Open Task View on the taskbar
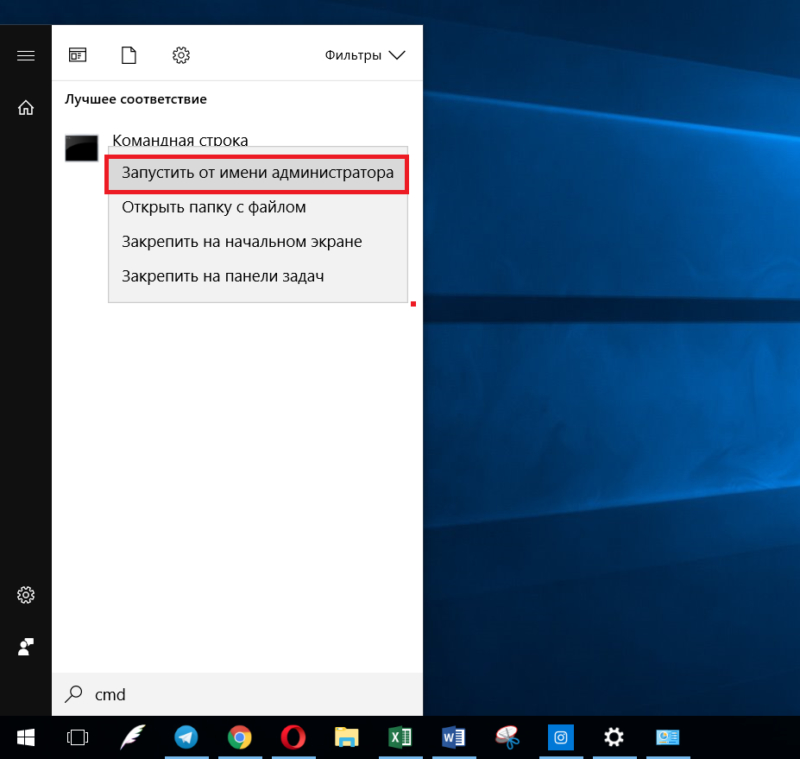Image resolution: width=800 pixels, height=759 pixels. coord(78,738)
